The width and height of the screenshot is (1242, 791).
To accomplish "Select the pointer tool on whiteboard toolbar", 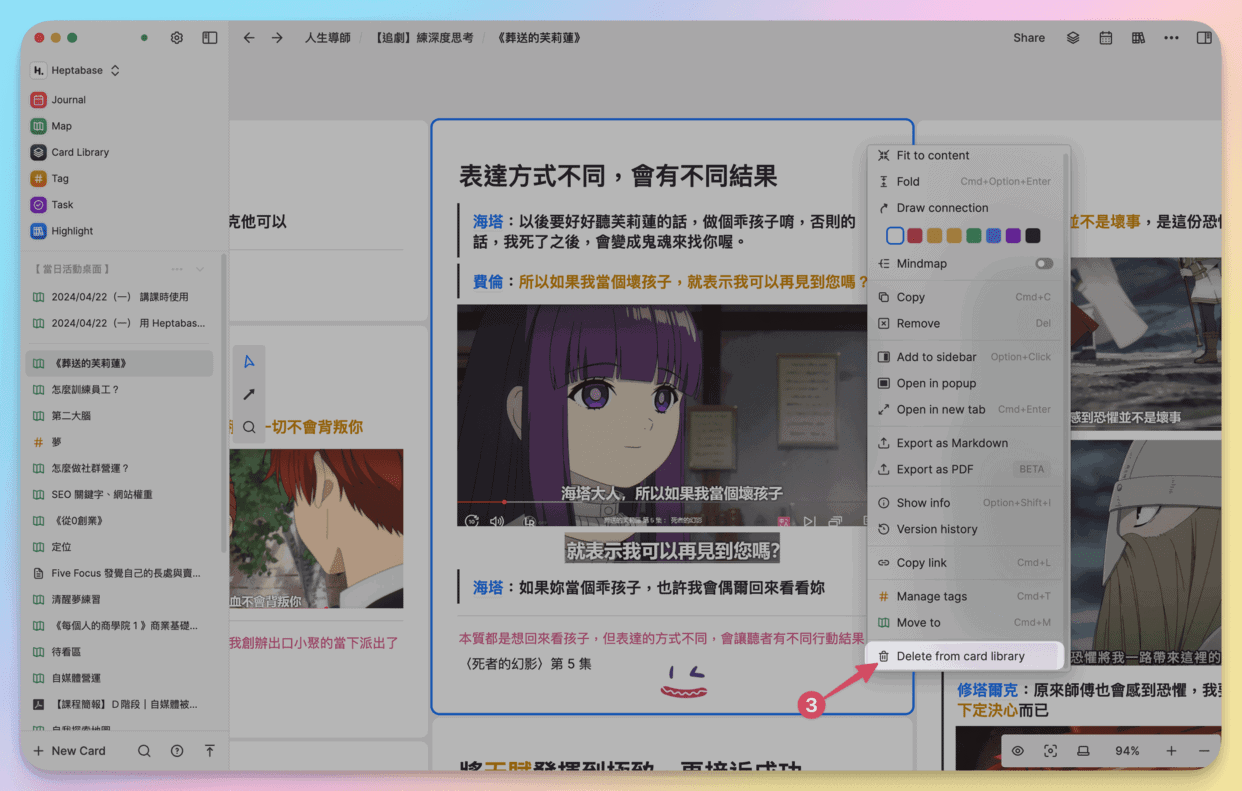I will point(249,362).
